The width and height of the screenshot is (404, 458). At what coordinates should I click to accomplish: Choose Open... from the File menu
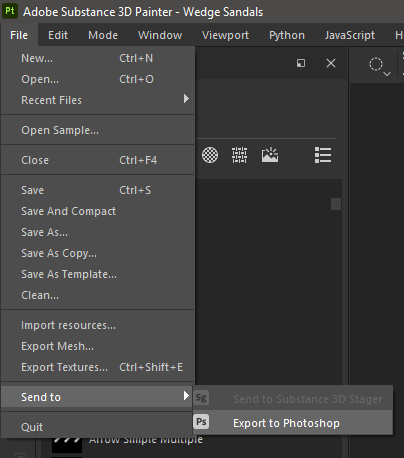point(98,79)
